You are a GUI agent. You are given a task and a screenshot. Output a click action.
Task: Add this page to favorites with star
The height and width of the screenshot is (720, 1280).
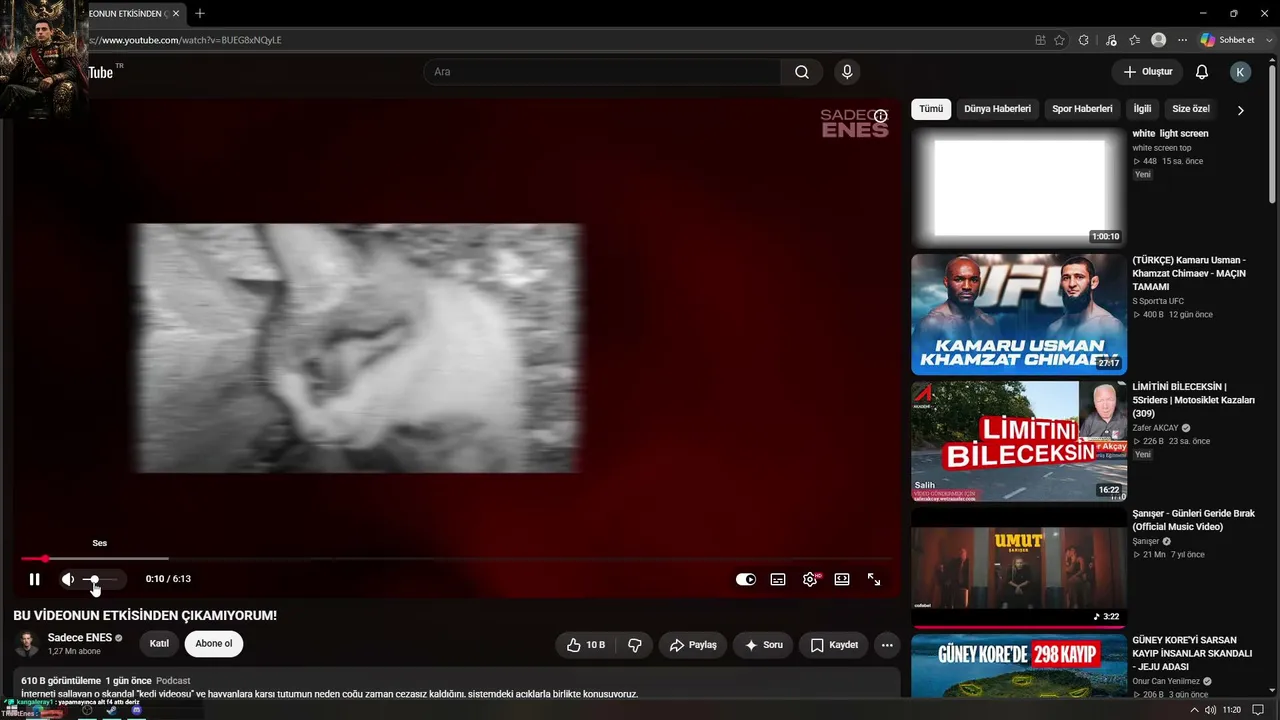[x=1060, y=40]
